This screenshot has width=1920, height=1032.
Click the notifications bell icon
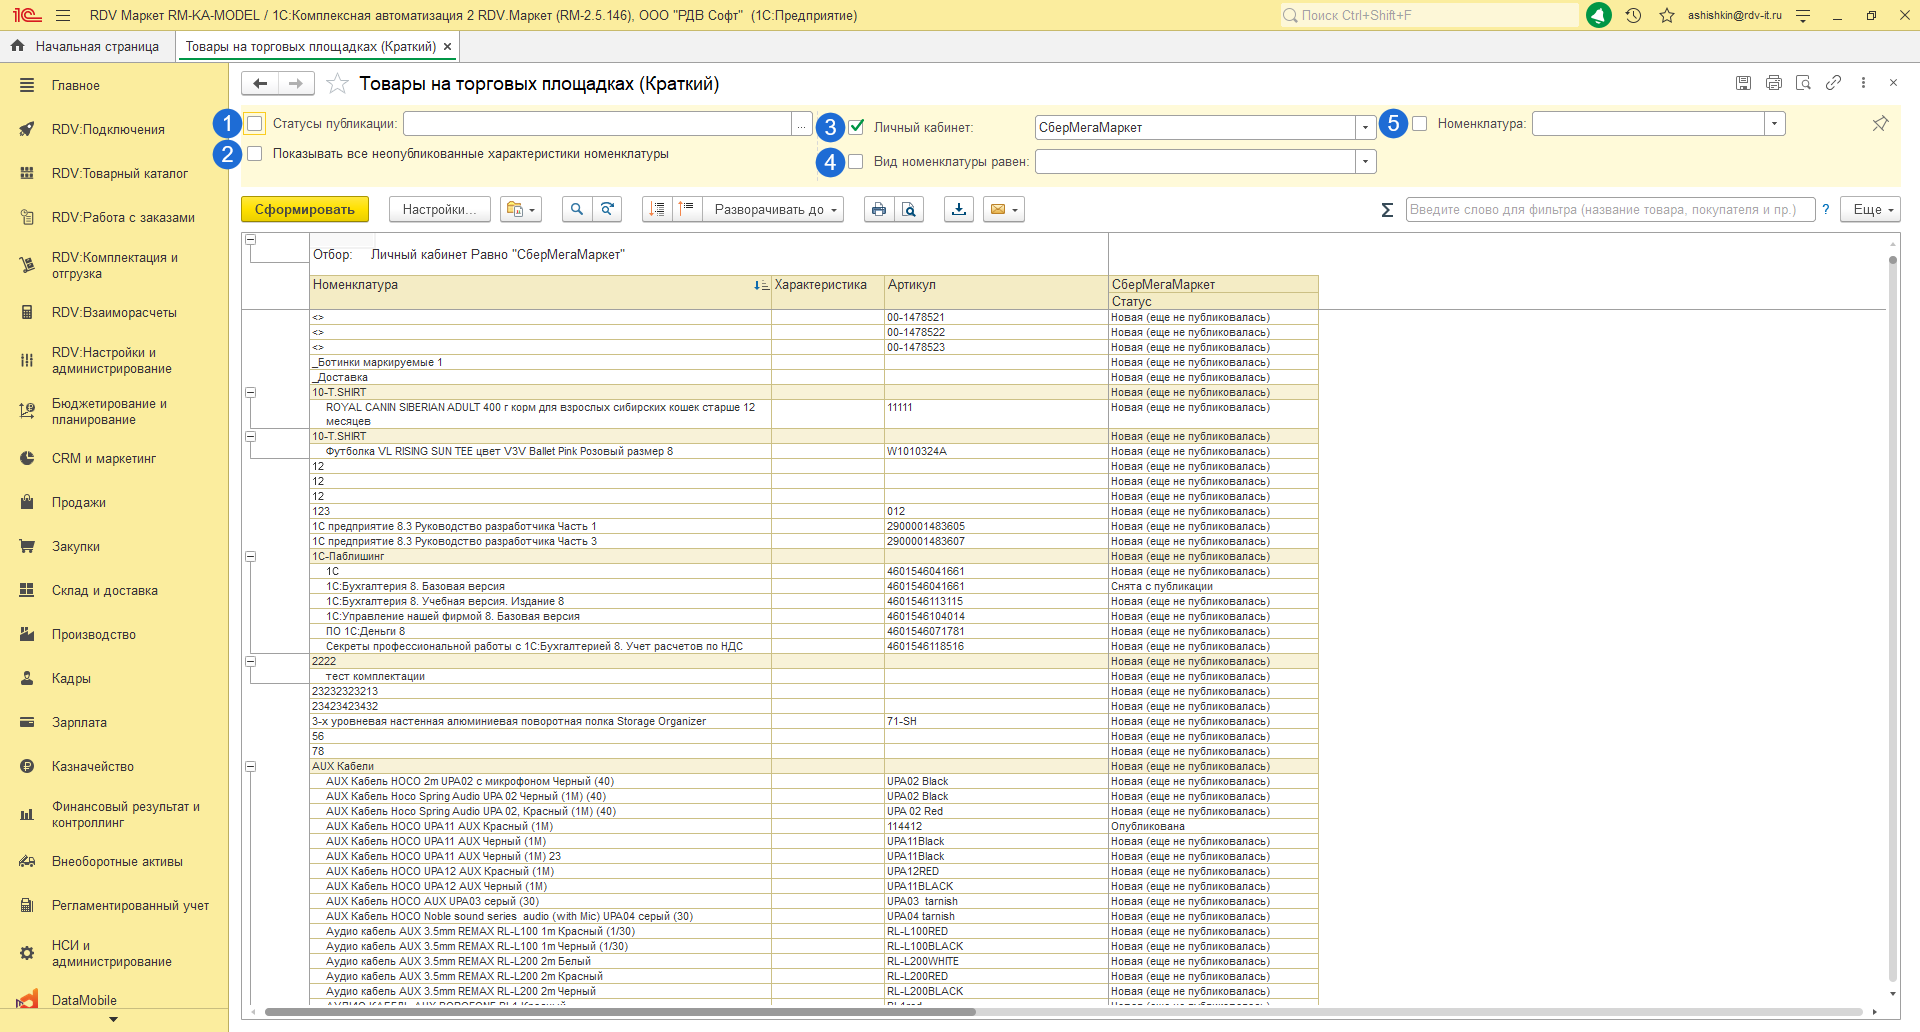click(1598, 16)
